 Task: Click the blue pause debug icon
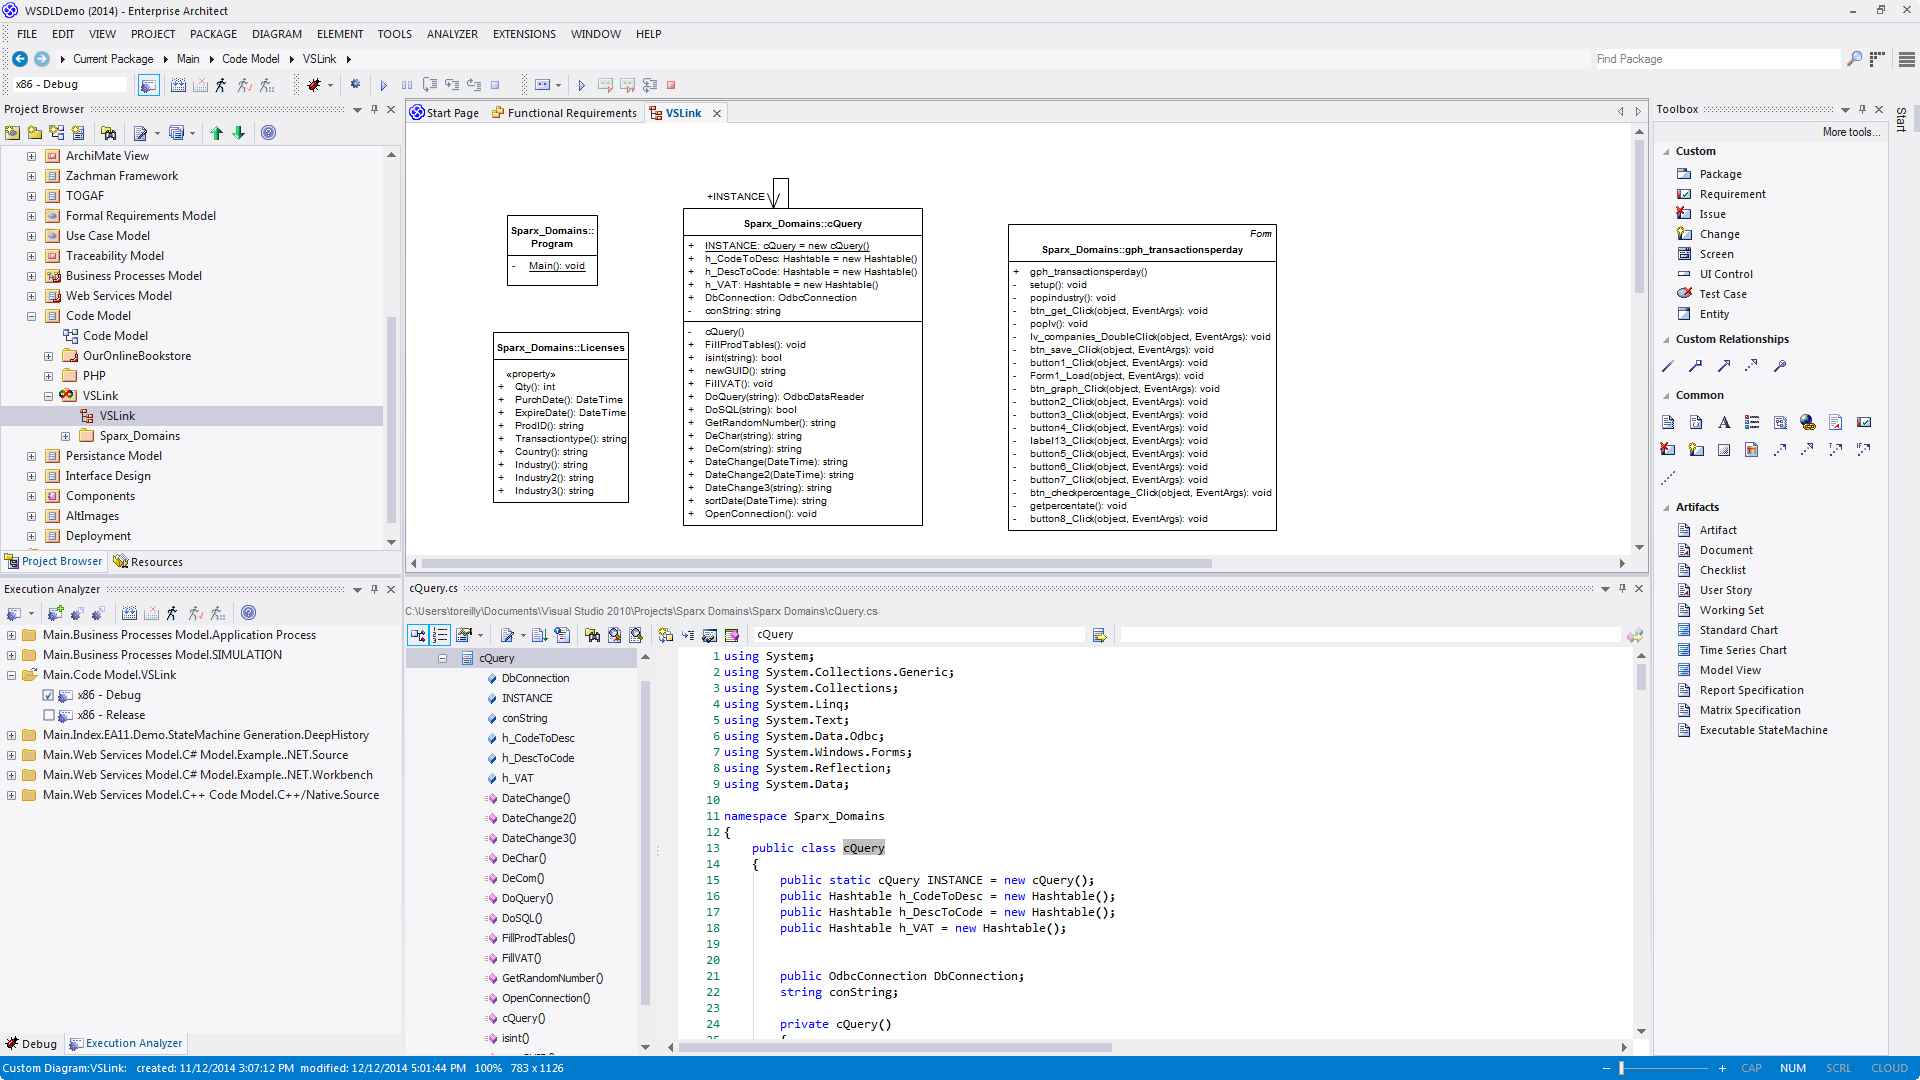[x=407, y=85]
